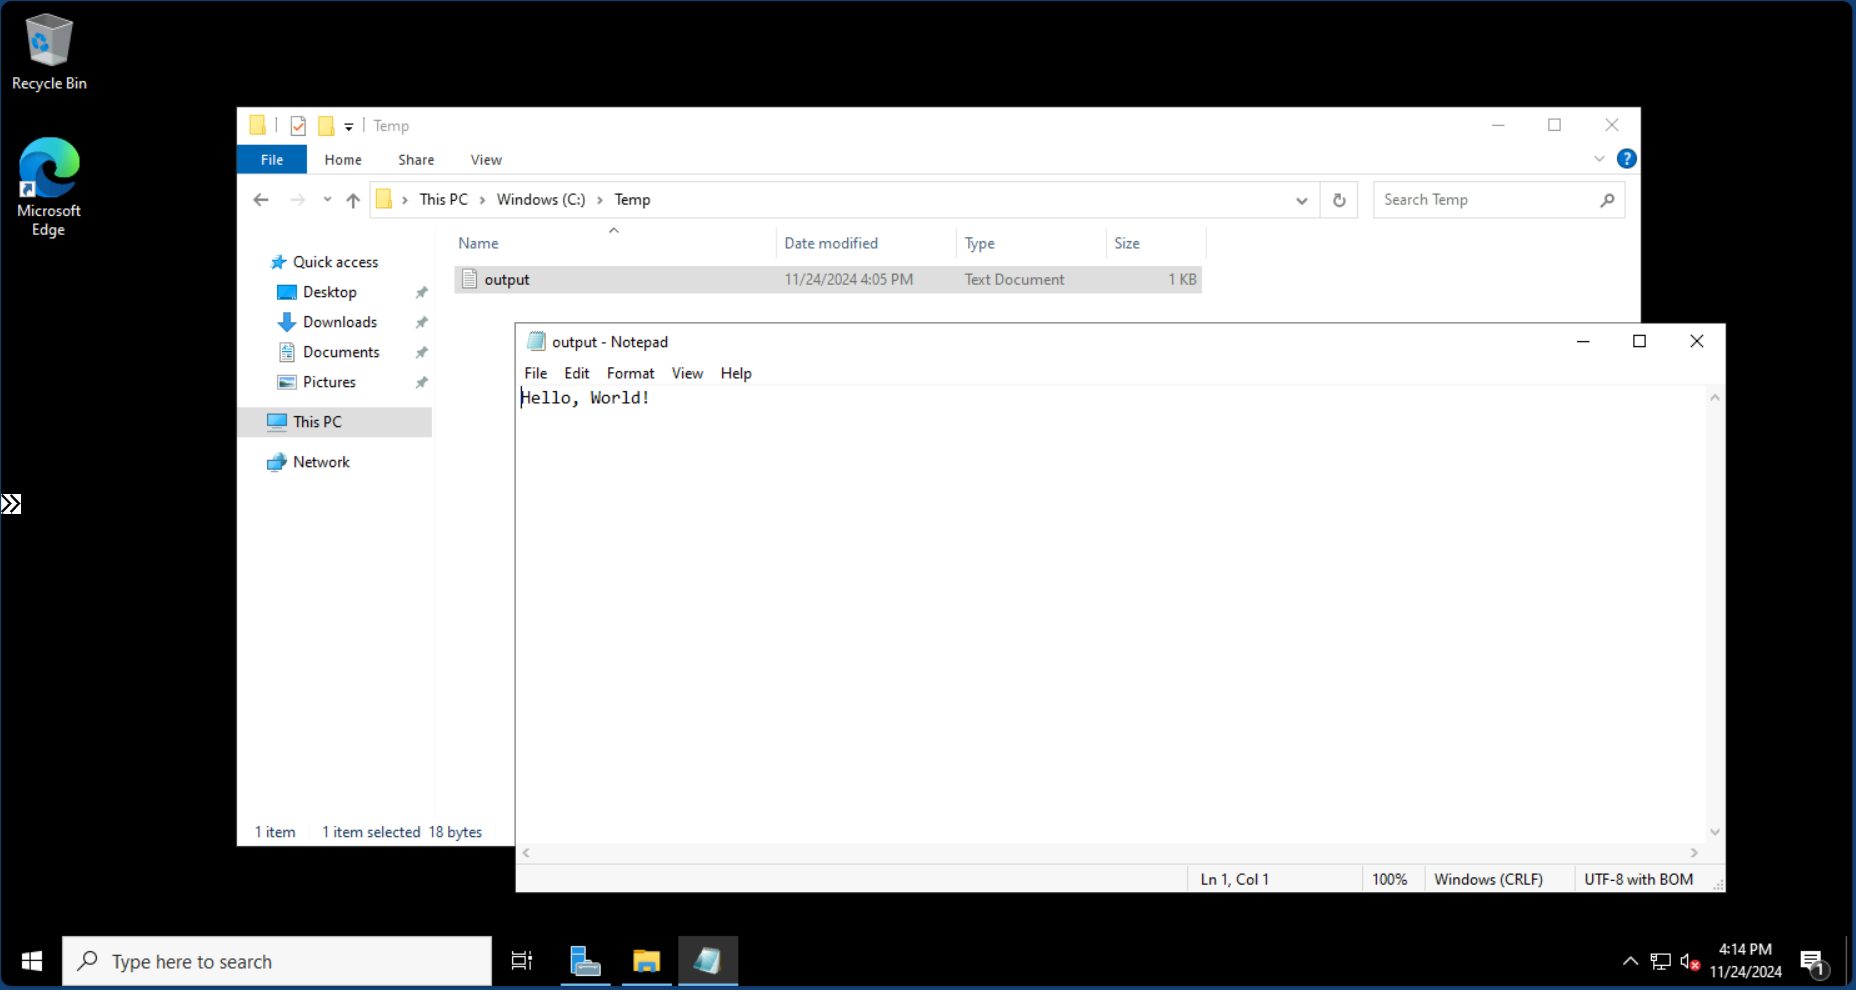Screen dimensions: 1856x990
Task: Open File Explorer help icon
Action: pos(1626,159)
